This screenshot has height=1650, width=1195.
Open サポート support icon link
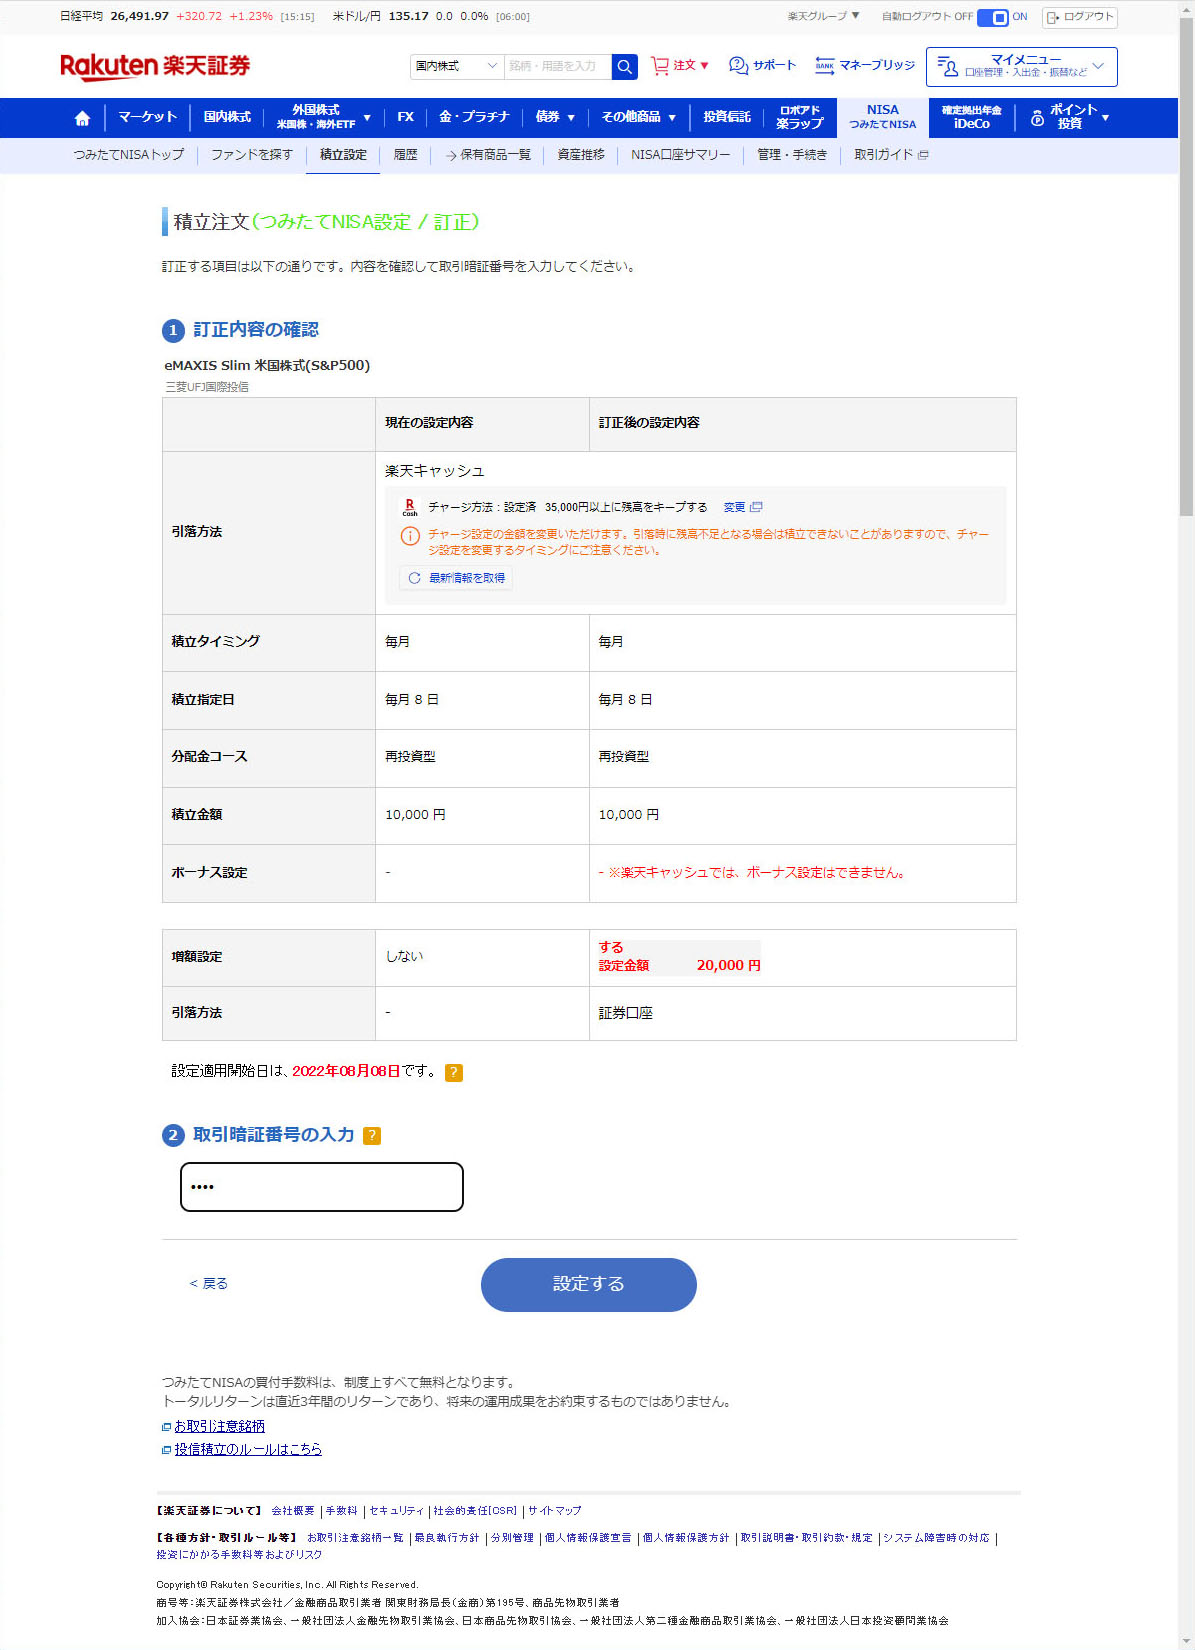[x=762, y=66]
